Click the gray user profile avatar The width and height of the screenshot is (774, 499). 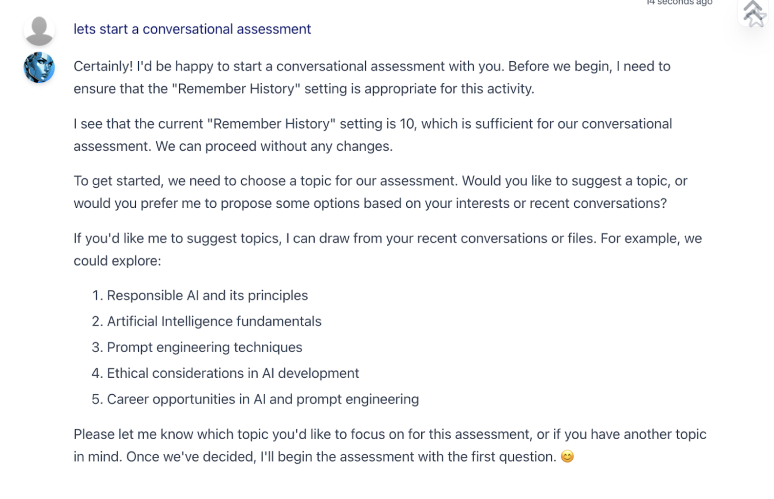39,31
